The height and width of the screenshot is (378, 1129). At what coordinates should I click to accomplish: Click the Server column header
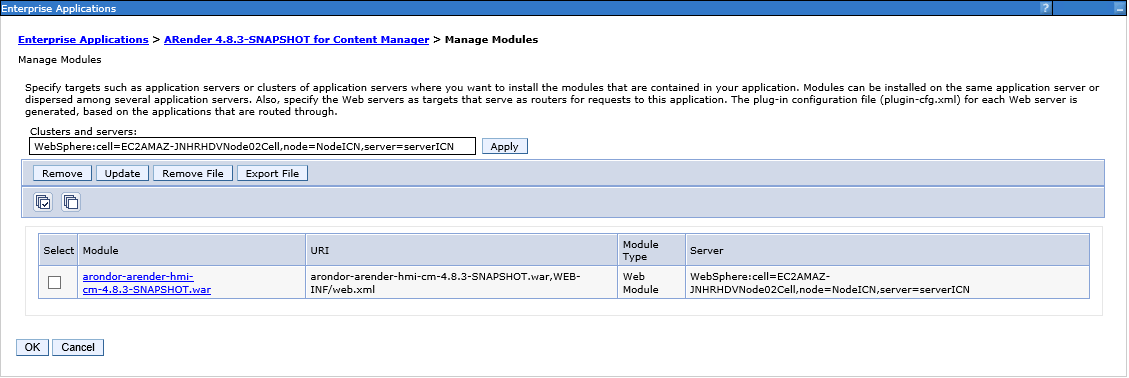click(887, 251)
